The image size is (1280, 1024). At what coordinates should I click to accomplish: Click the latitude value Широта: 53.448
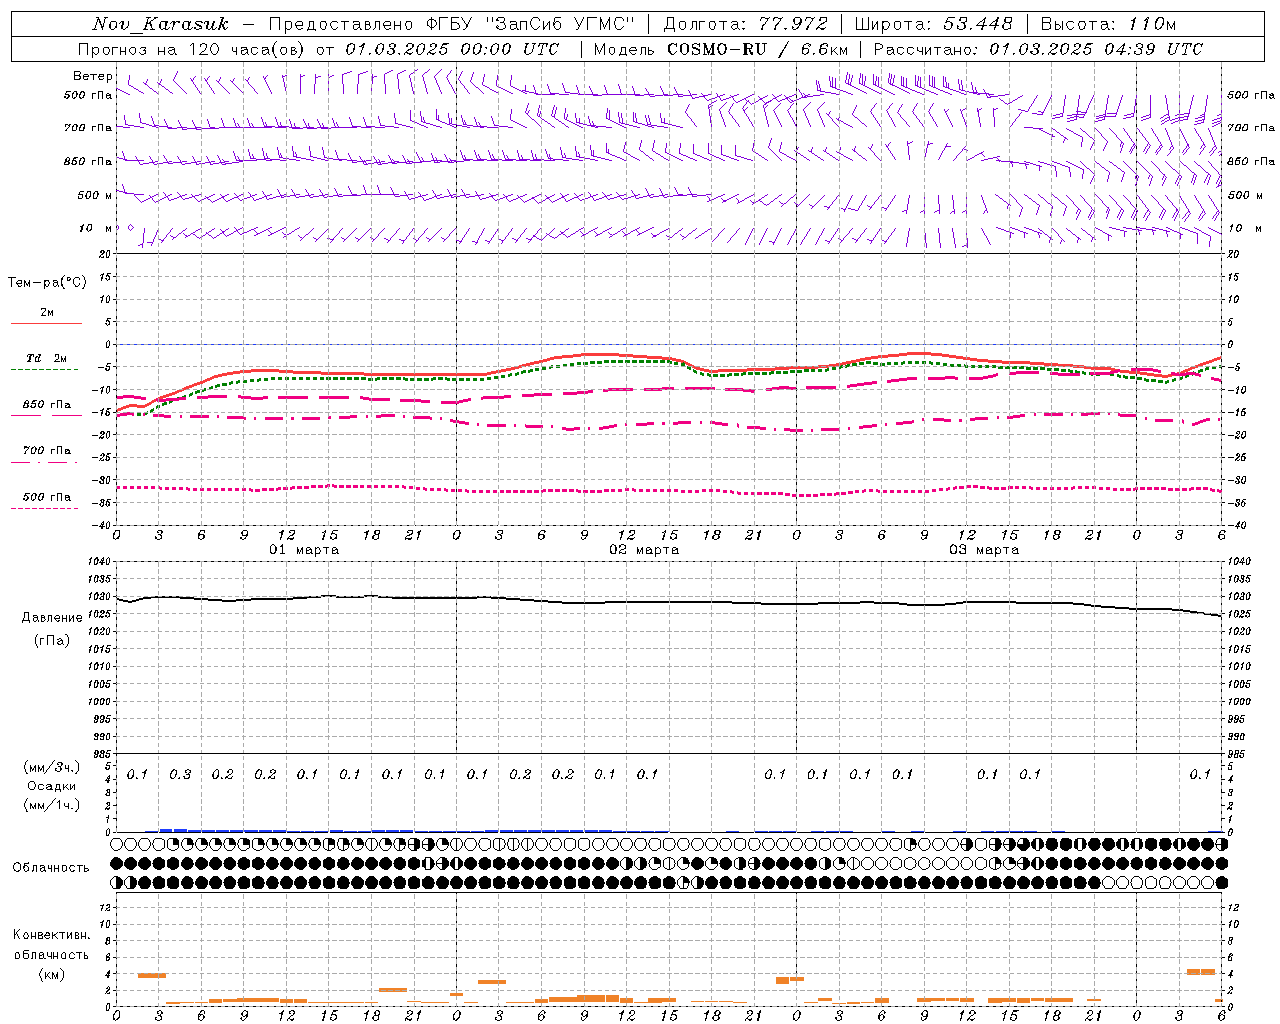[x=934, y=24]
